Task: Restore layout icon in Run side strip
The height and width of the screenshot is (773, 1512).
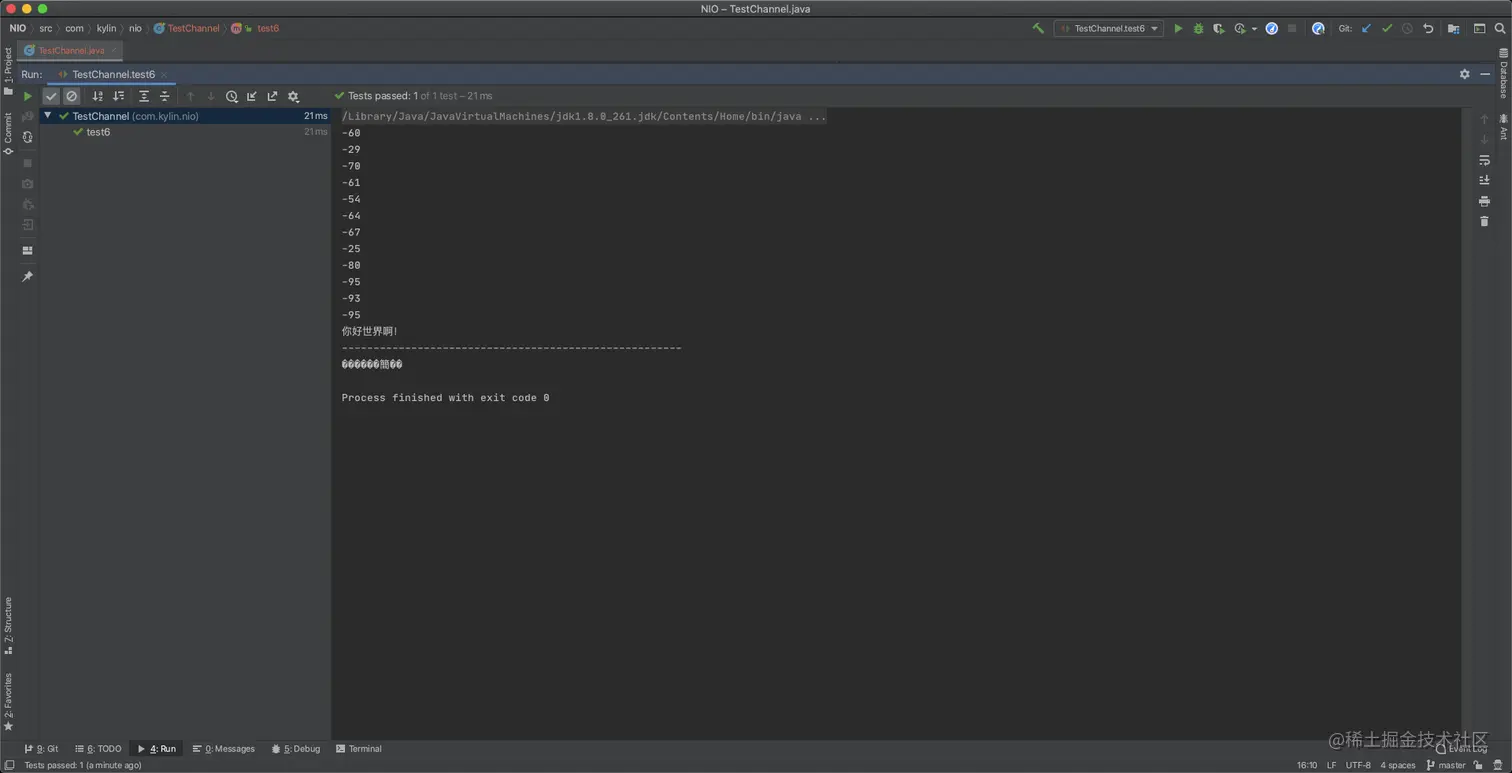Action: click(x=27, y=250)
